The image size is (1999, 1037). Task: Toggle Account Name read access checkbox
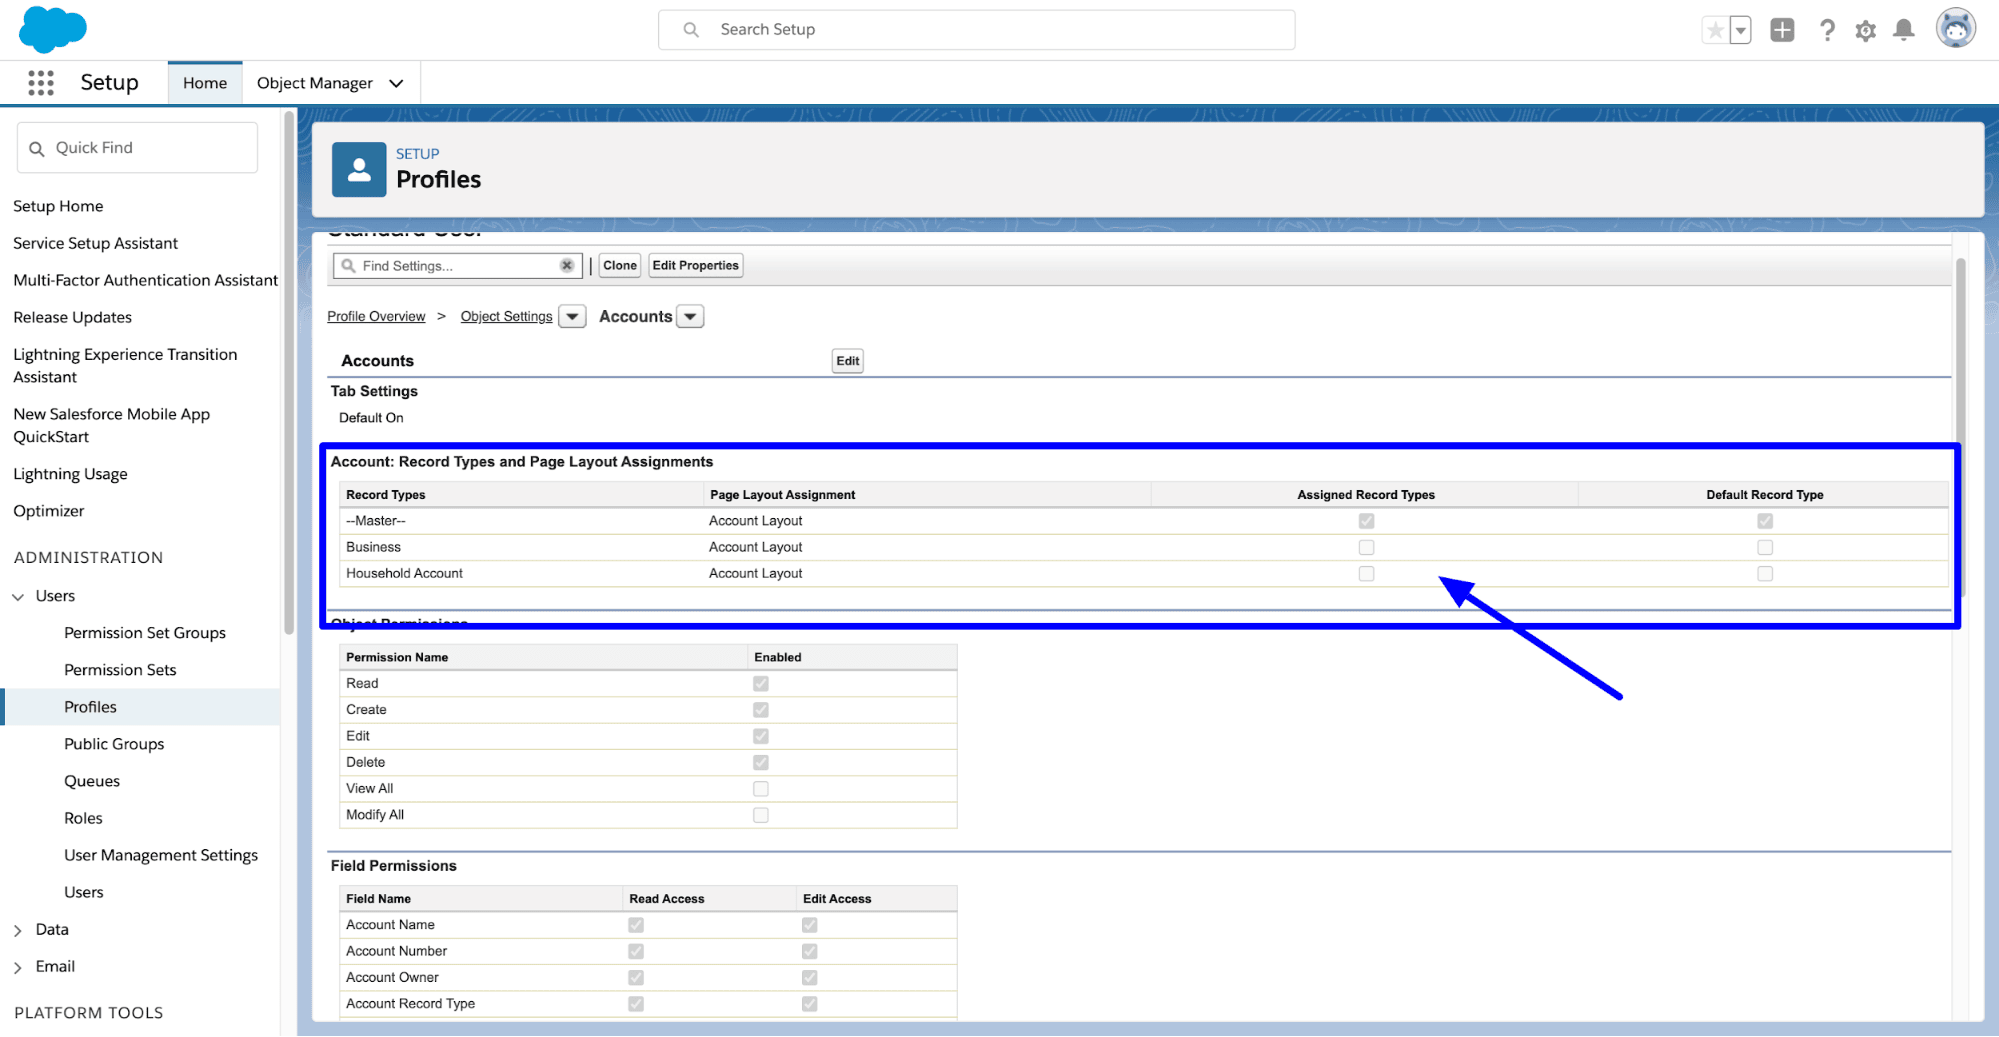pyautogui.click(x=636, y=925)
